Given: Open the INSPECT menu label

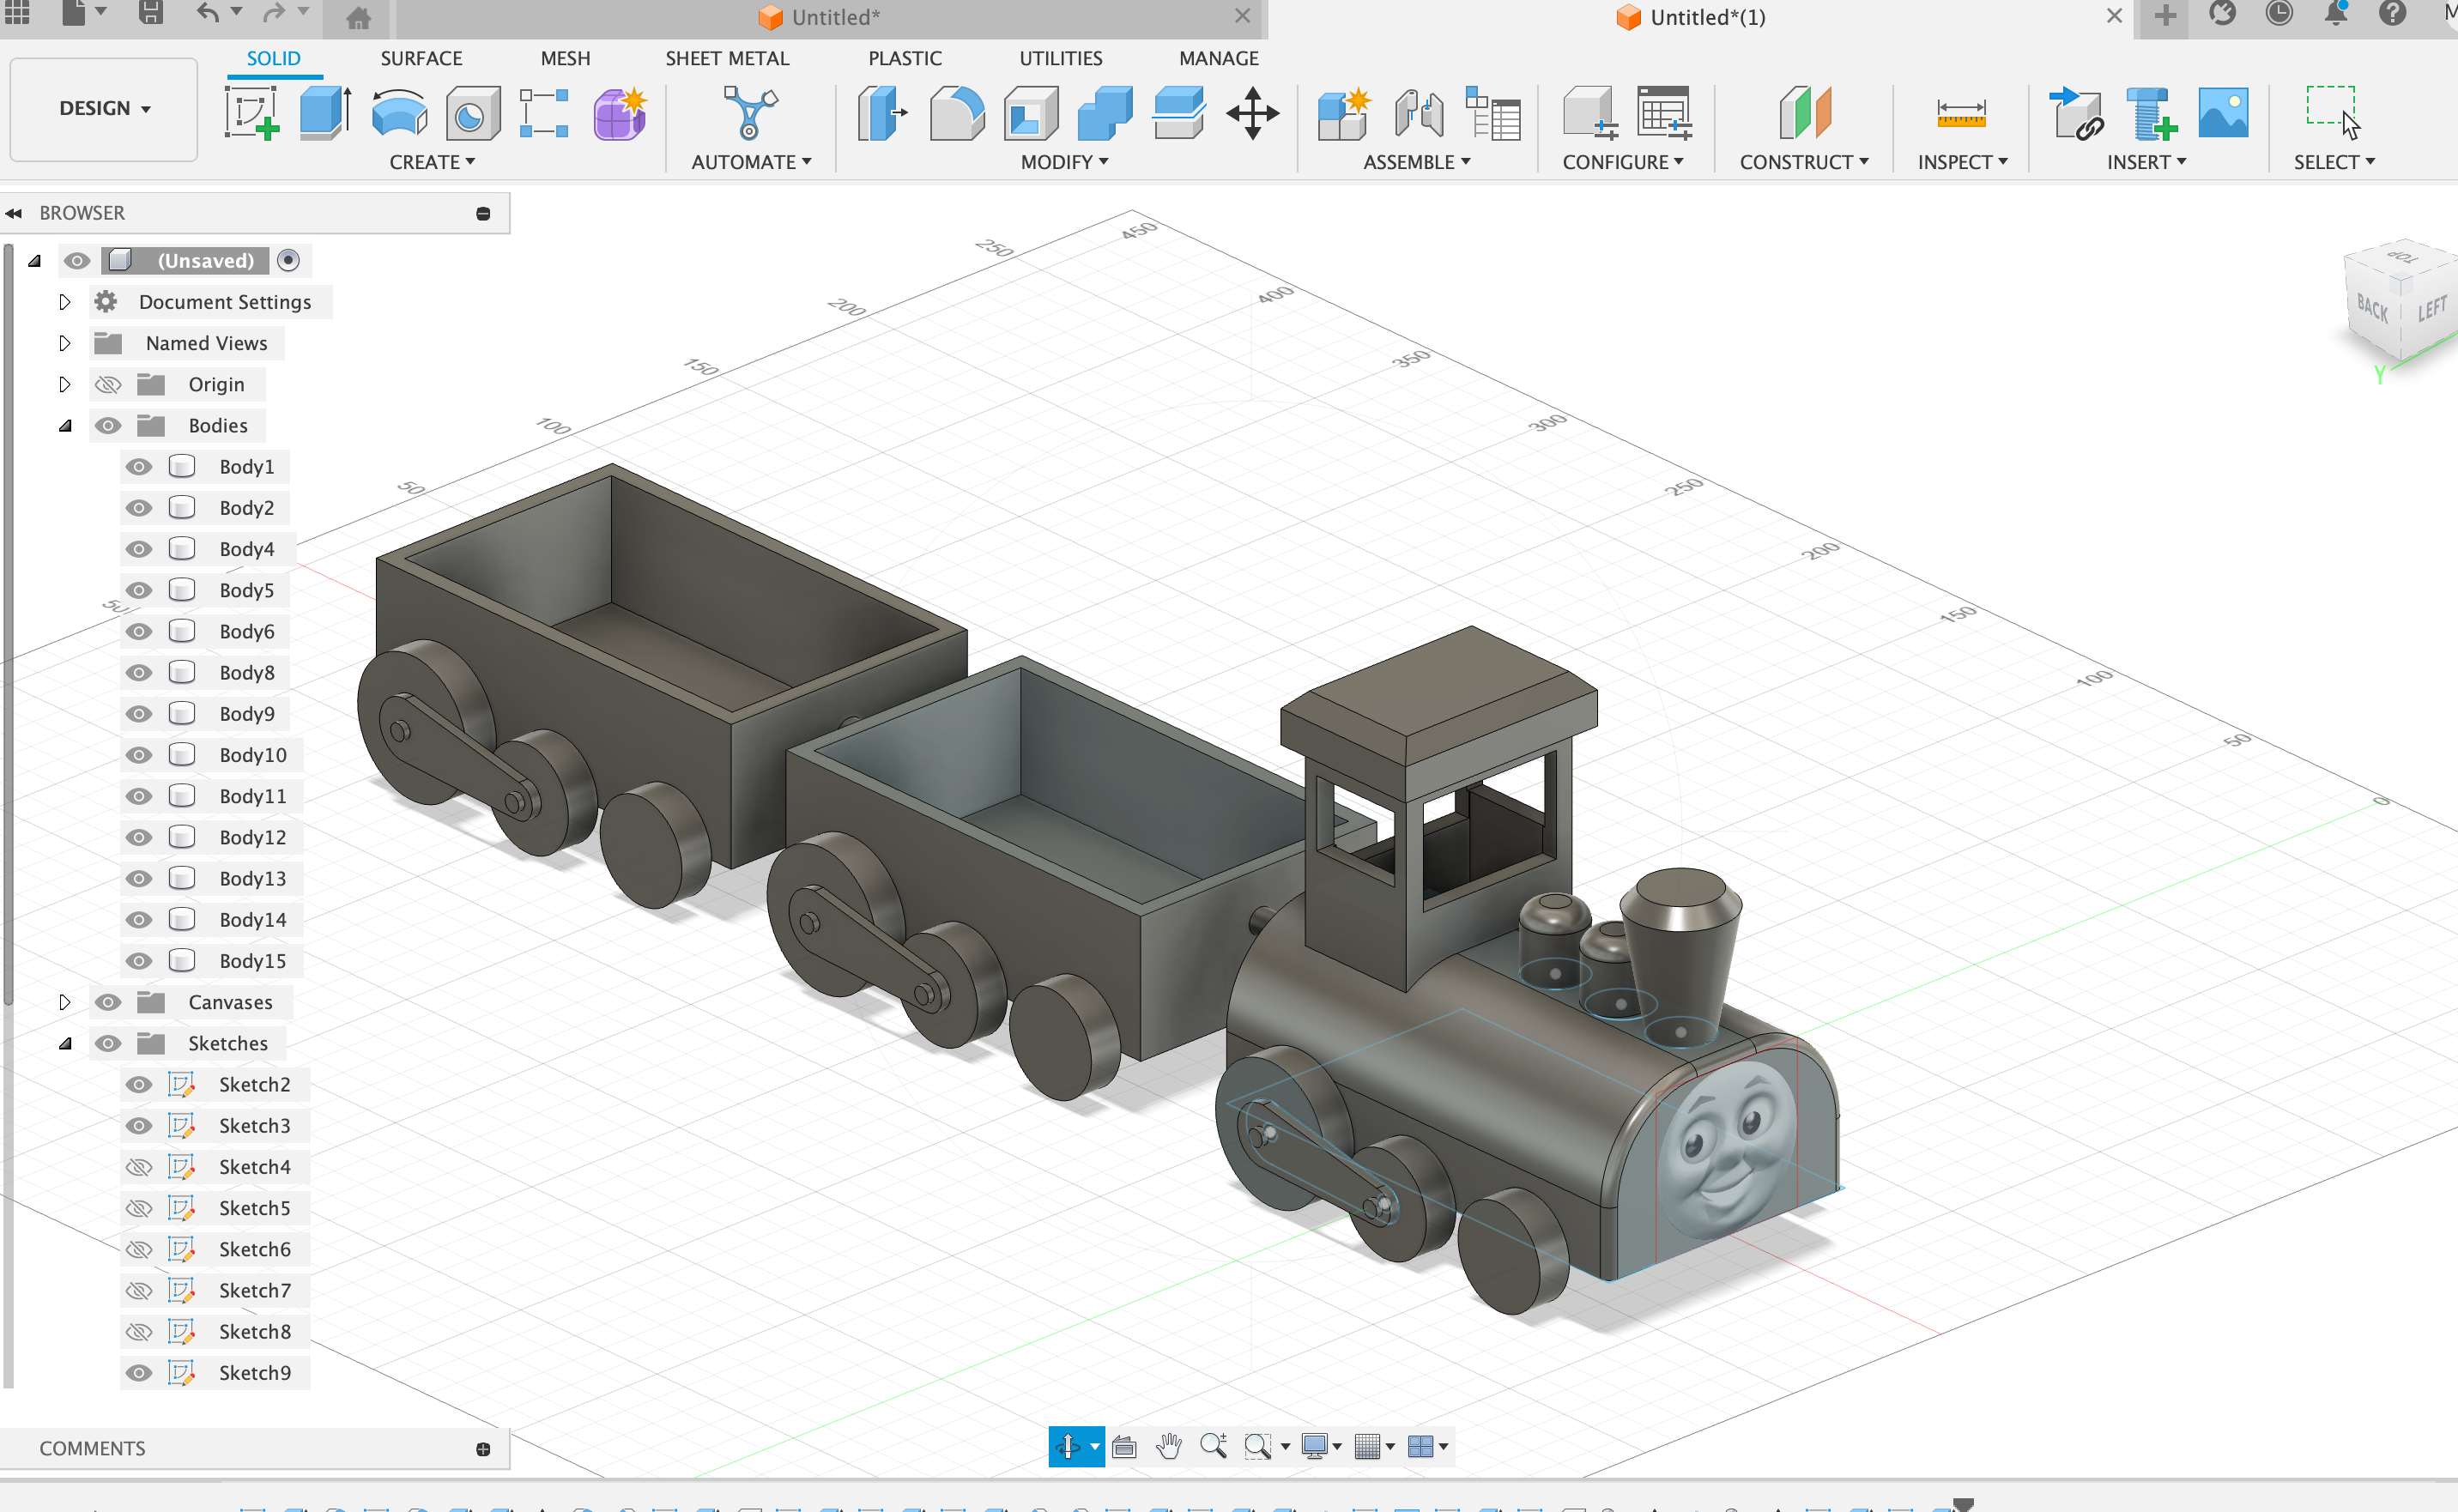Looking at the screenshot, I should point(1962,162).
